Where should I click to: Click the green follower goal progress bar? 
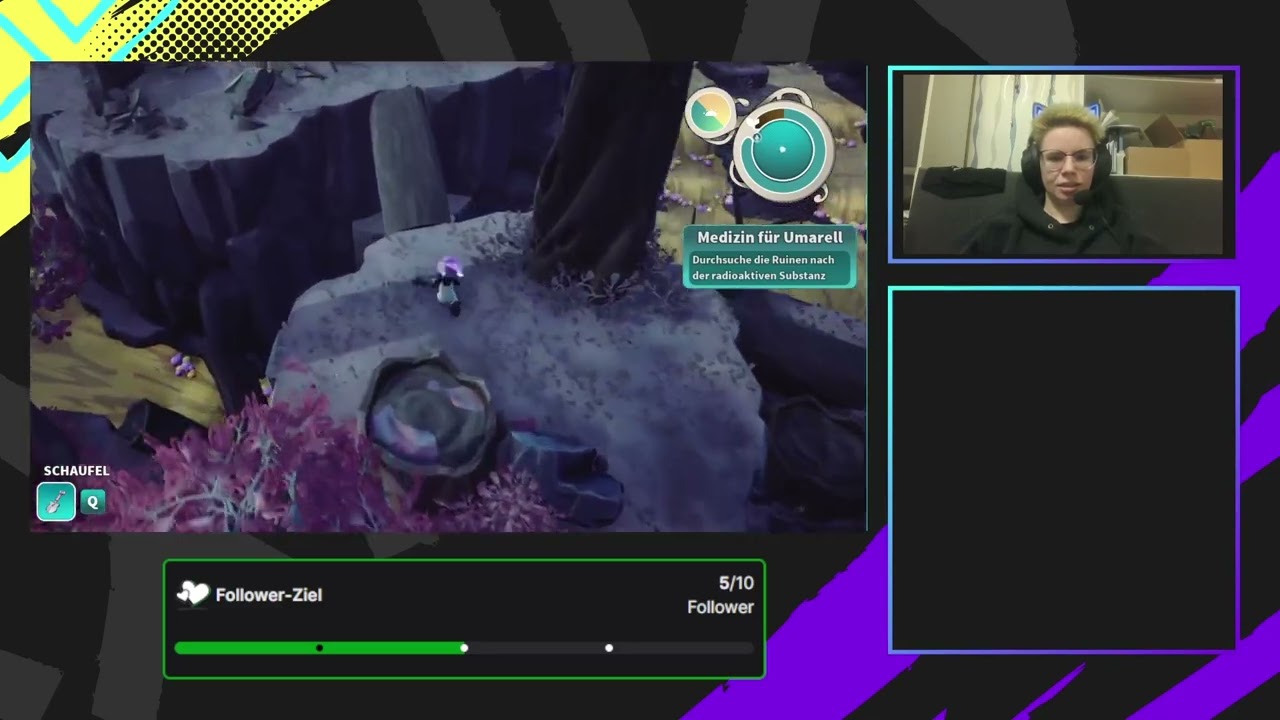coord(464,648)
